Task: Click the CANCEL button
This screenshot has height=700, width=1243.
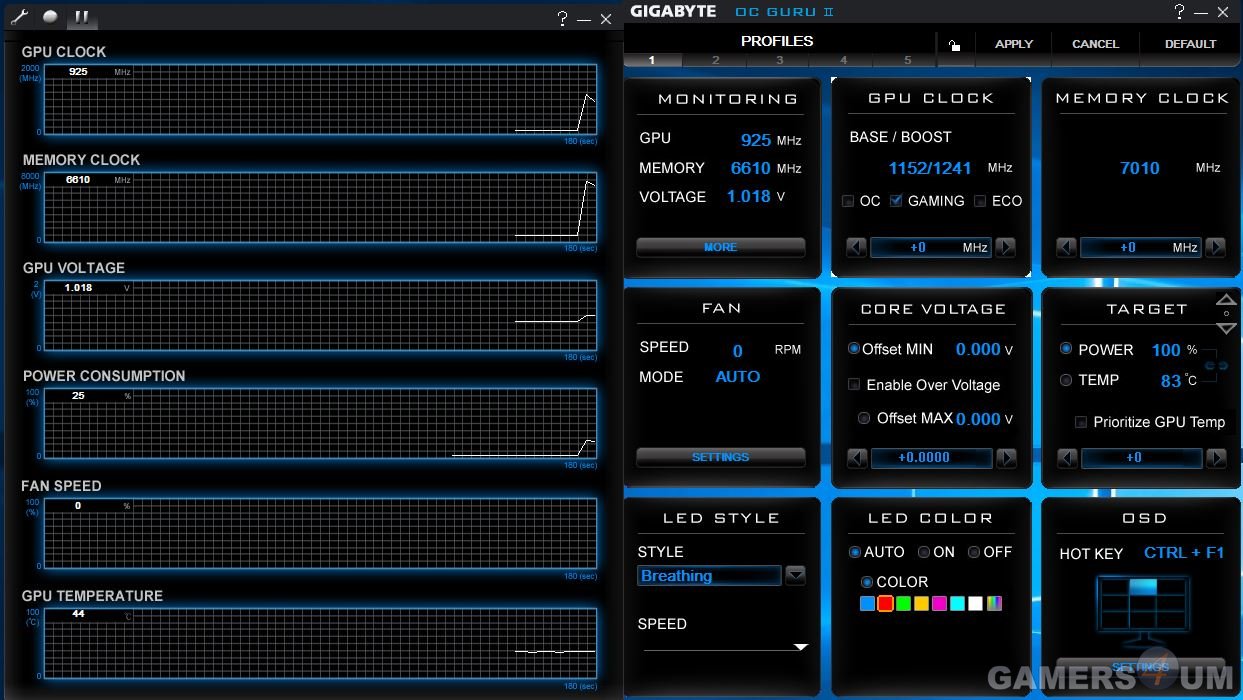Action: point(1095,44)
